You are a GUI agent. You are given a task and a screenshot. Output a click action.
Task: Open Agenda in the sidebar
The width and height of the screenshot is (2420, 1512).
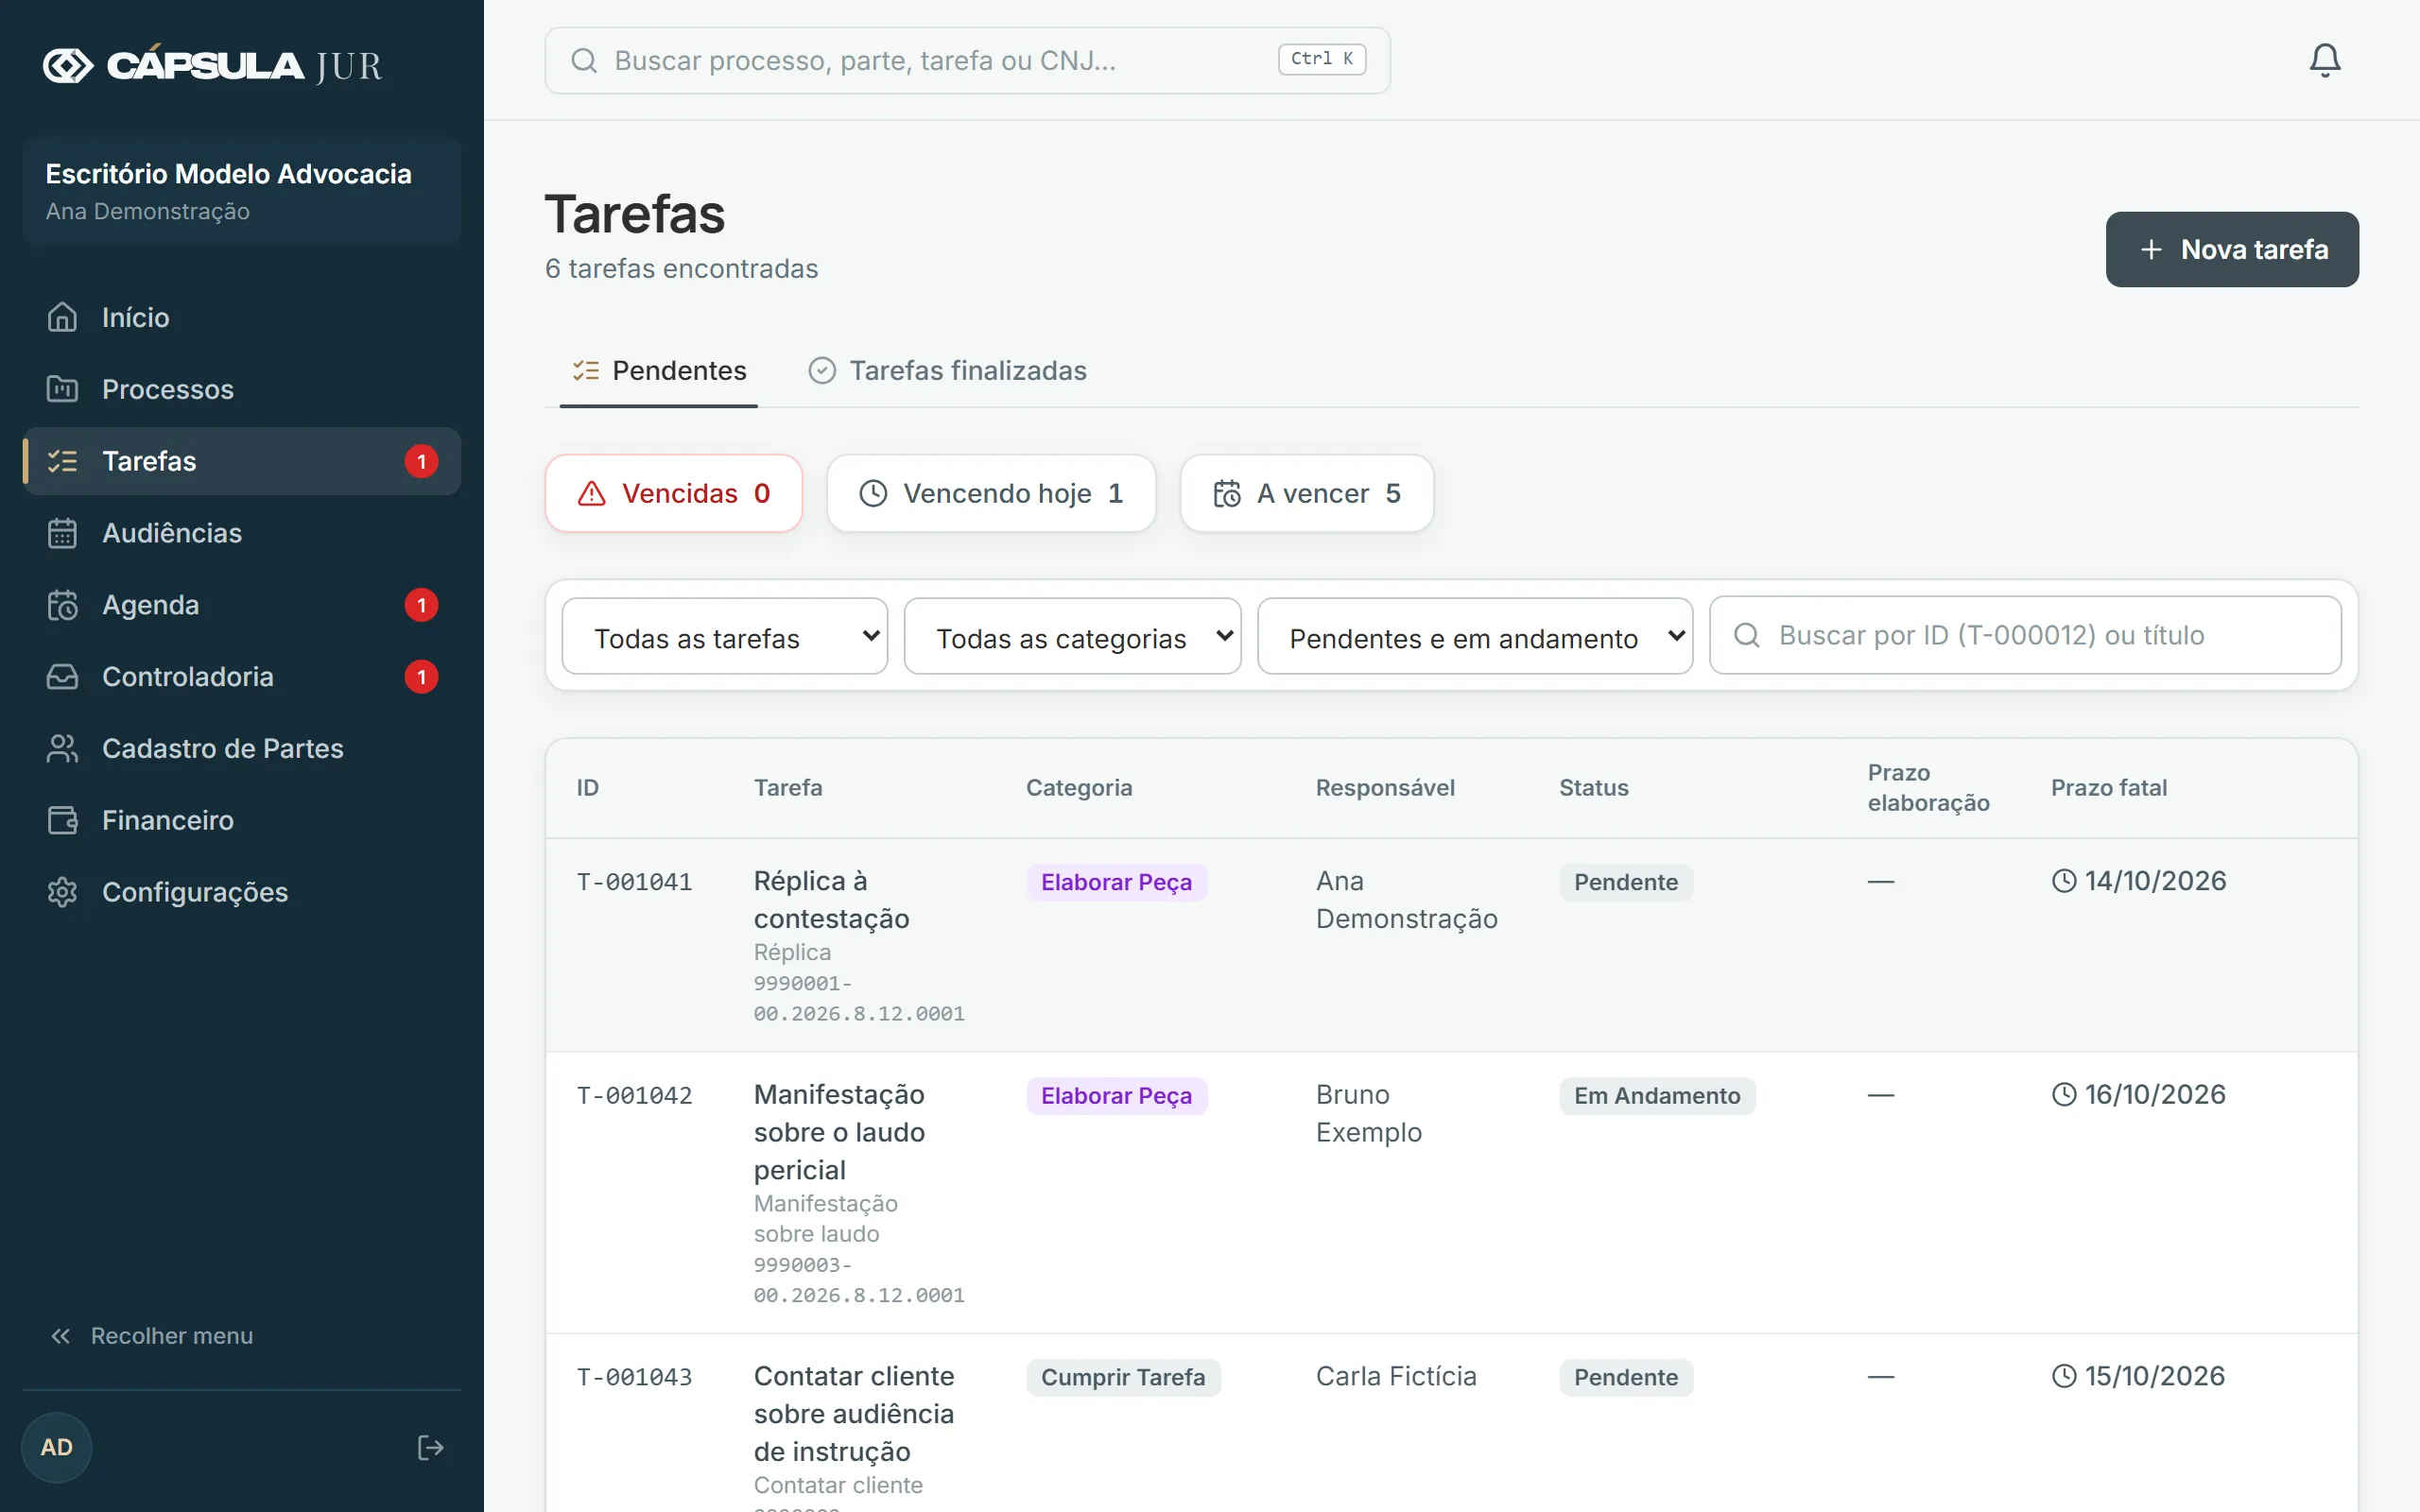[x=242, y=605]
